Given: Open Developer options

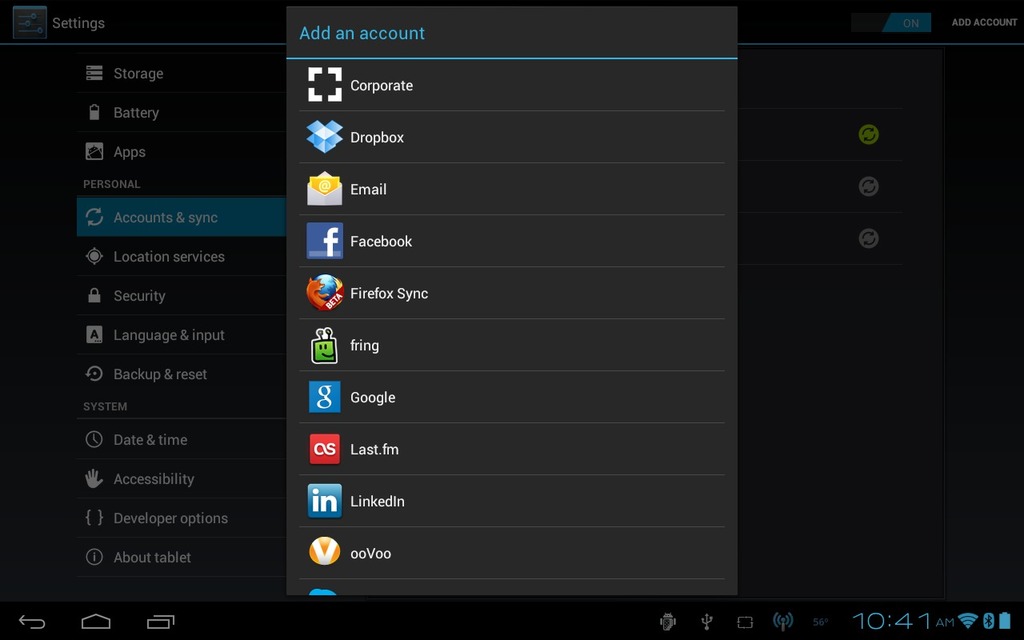Looking at the screenshot, I should (x=182, y=517).
